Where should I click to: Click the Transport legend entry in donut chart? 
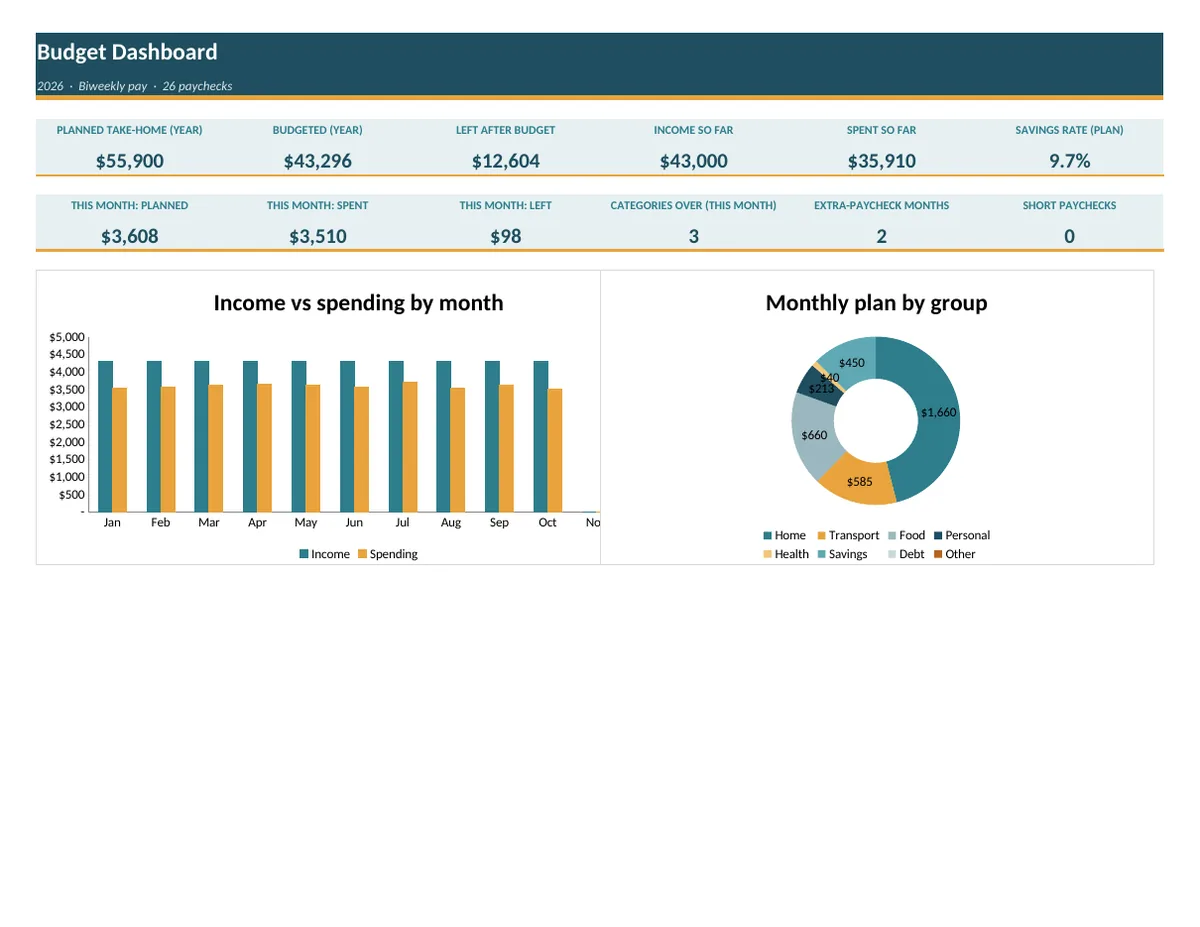coord(848,535)
